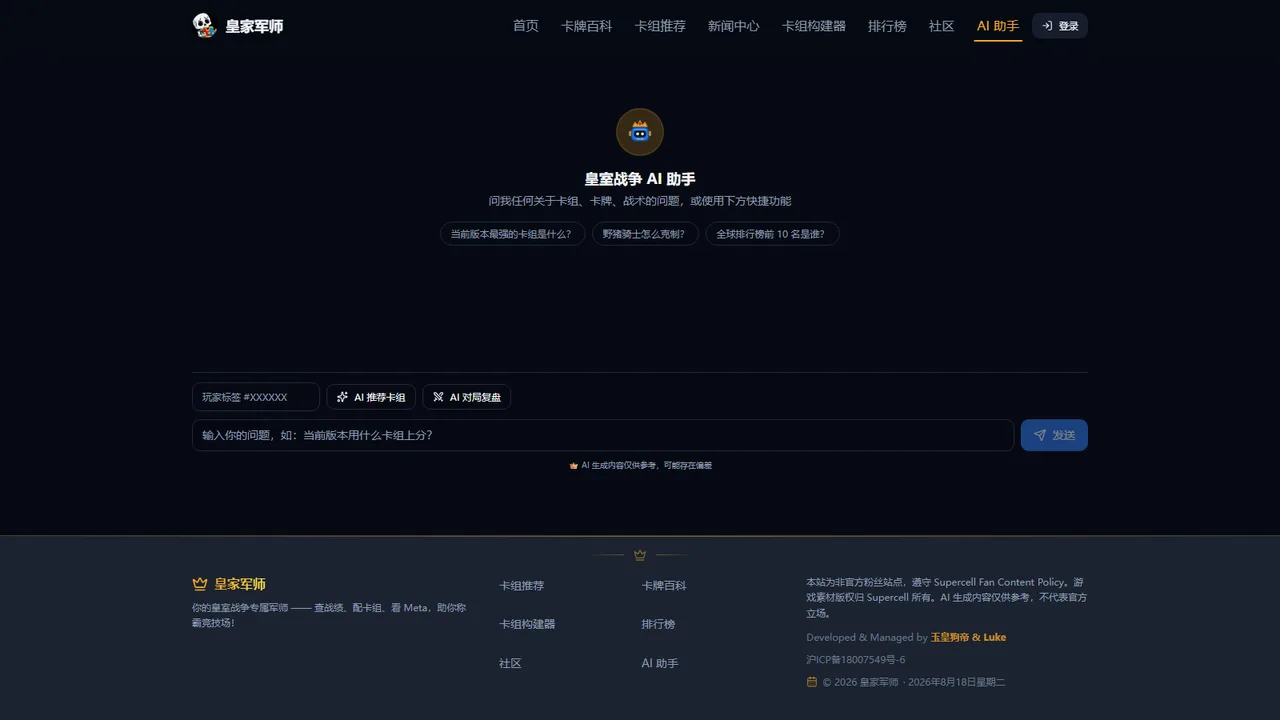Click the footer notice mentioning Supercell Fan Content Policy
1280x720 pixels.
point(946,598)
